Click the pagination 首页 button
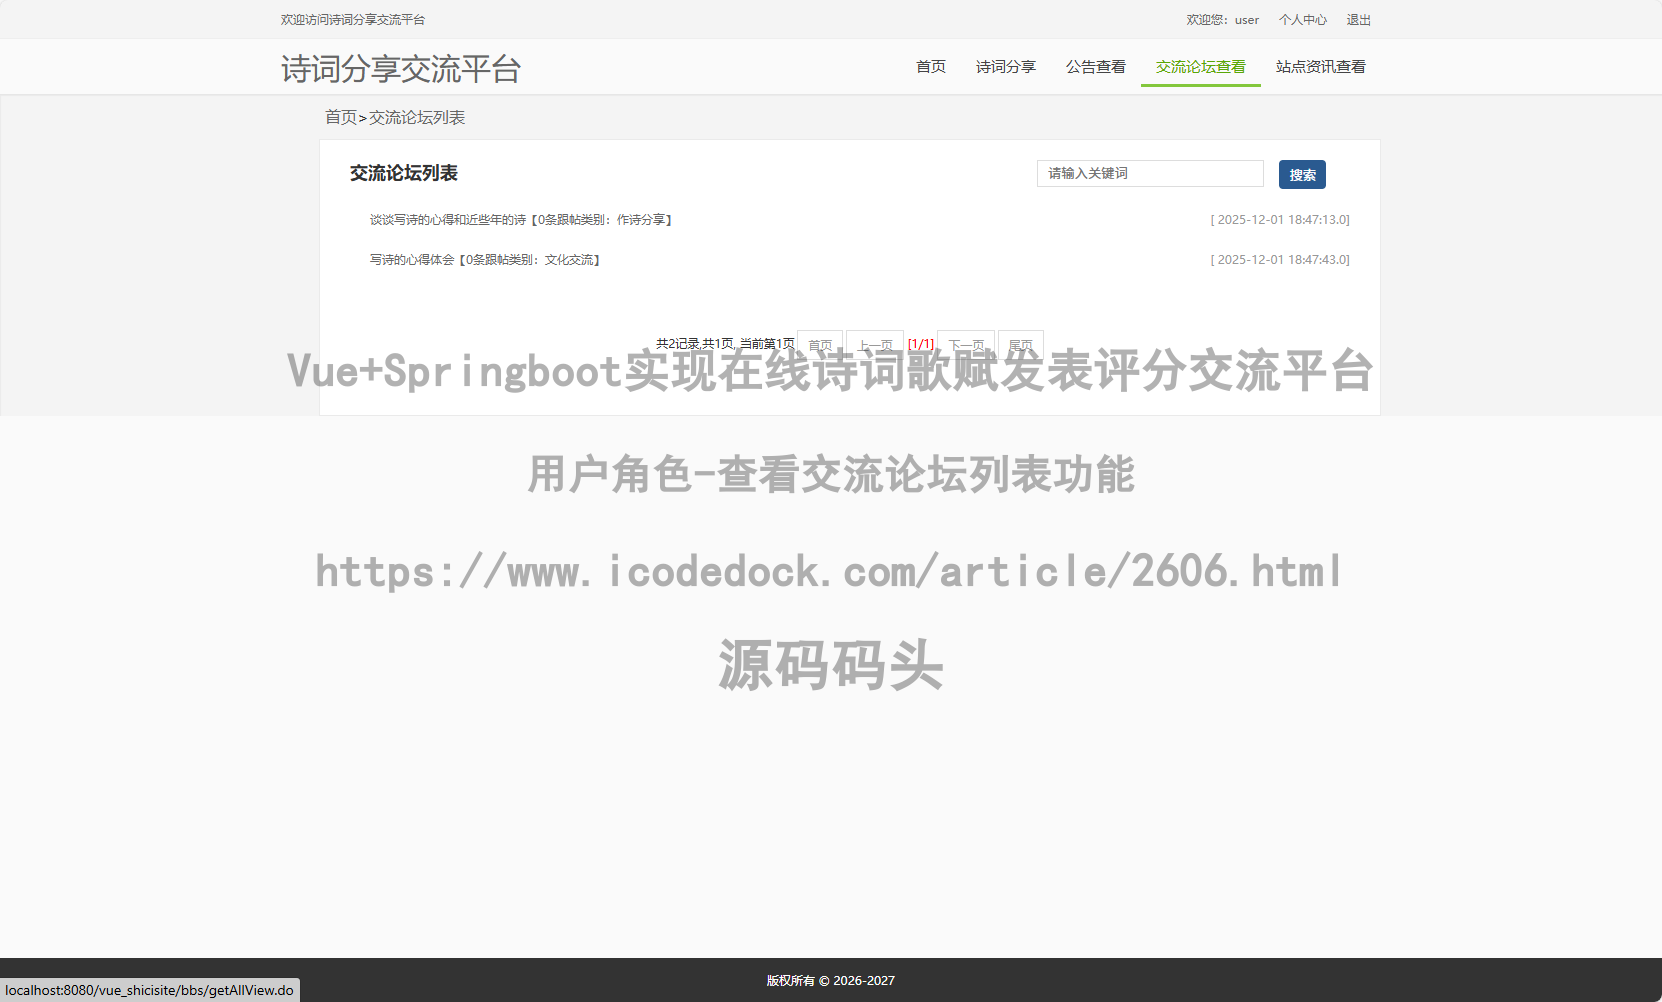Image resolution: width=1662 pixels, height=1002 pixels. [x=820, y=344]
